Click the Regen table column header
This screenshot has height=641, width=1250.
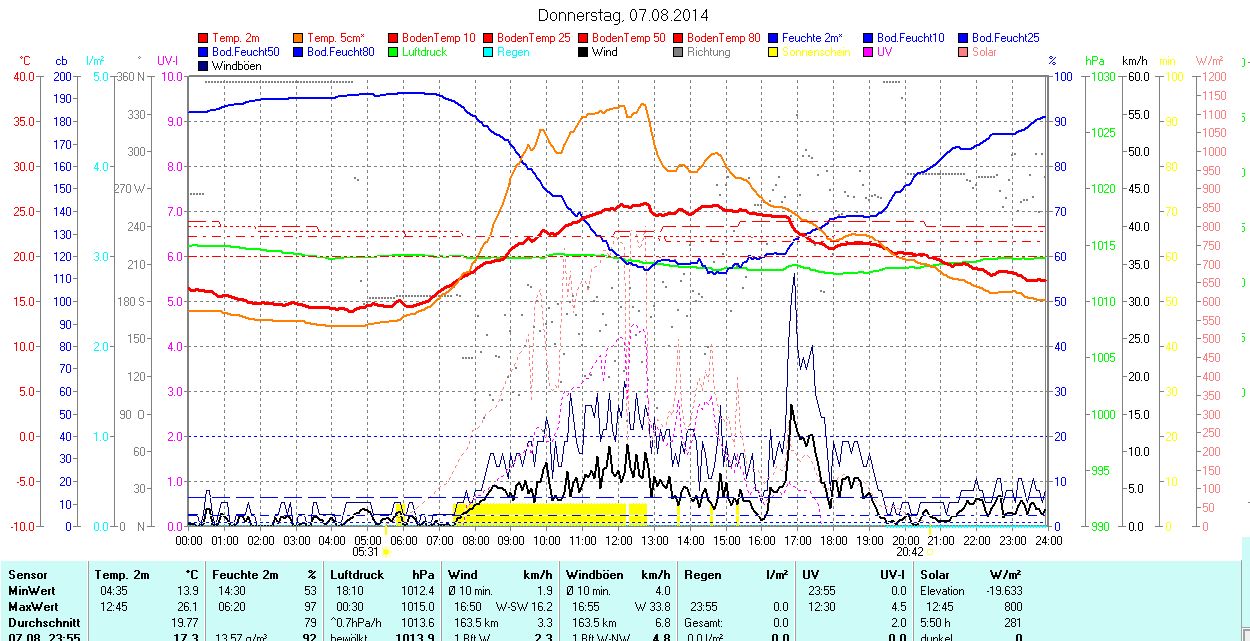[702, 575]
